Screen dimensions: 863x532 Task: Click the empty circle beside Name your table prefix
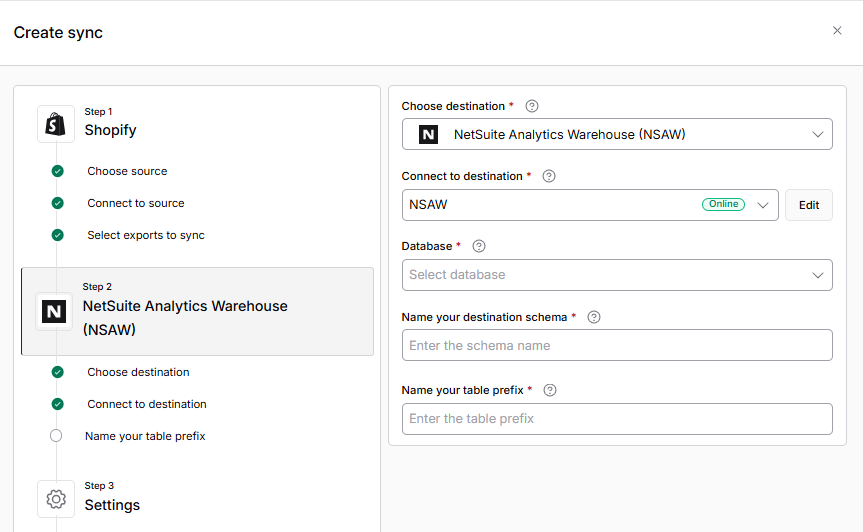click(56, 436)
